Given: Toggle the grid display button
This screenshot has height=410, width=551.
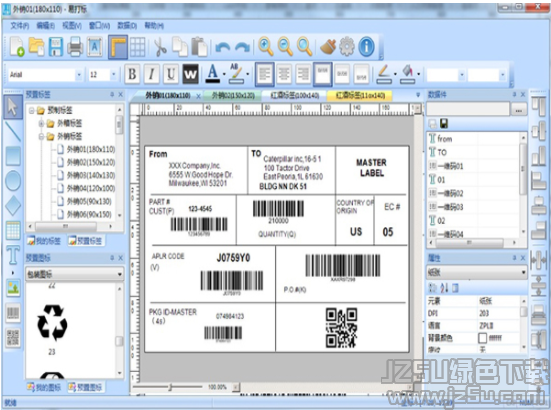Looking at the screenshot, I should pos(137,47).
